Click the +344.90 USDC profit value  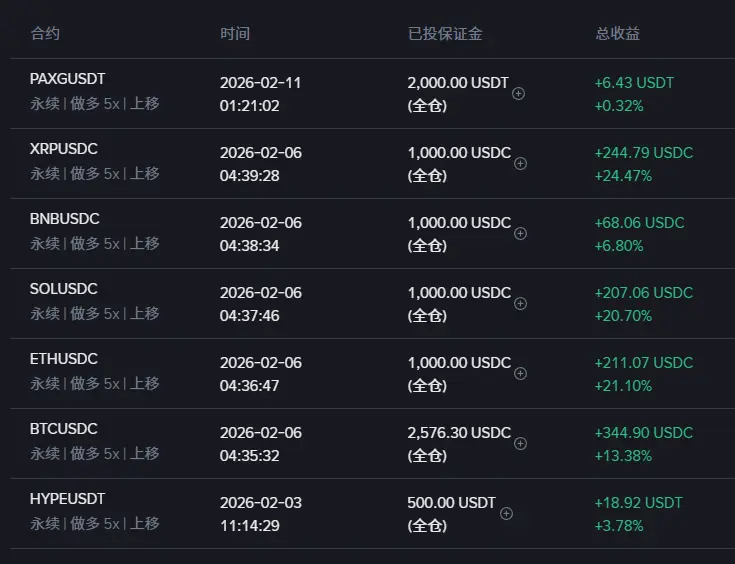pyautogui.click(x=643, y=433)
